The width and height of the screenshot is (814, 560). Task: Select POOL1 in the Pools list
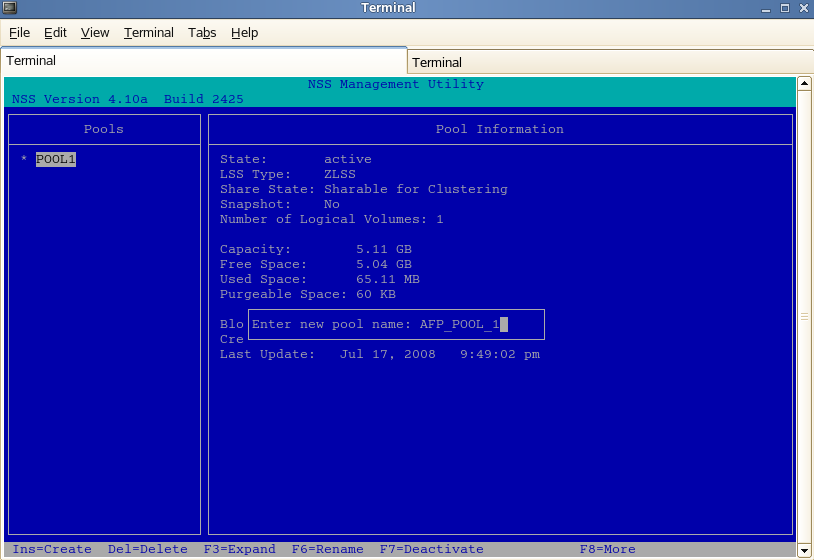pos(56,159)
